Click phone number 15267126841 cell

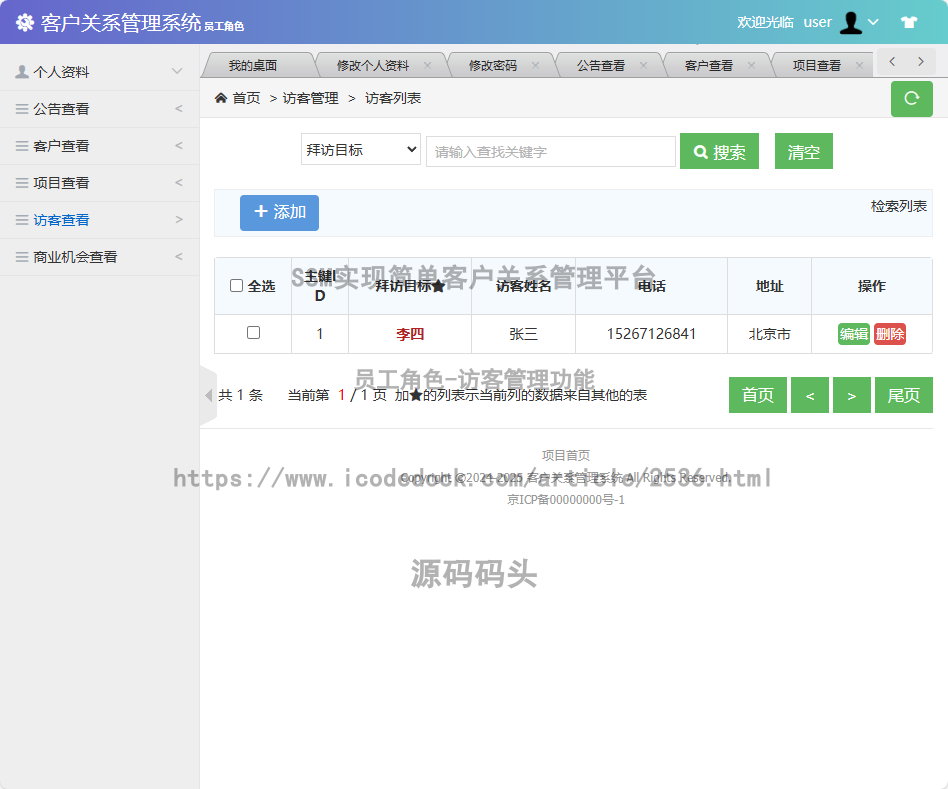(651, 334)
